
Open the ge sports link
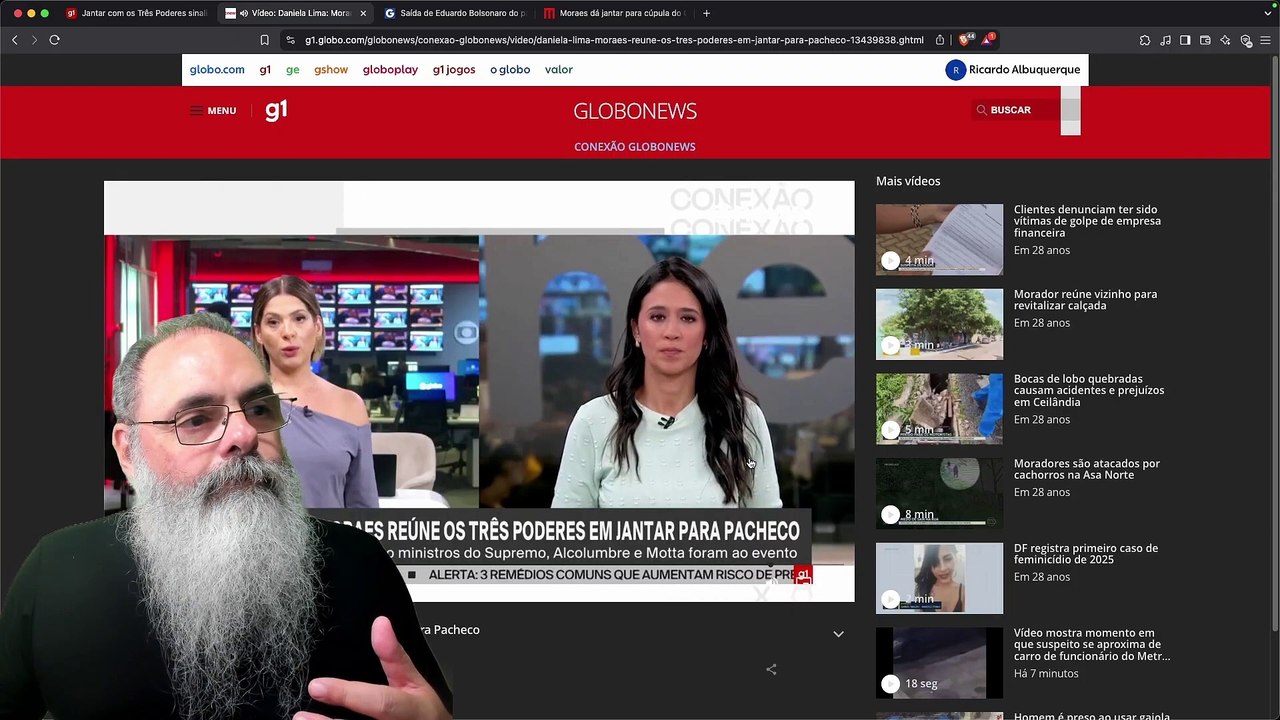coord(292,70)
